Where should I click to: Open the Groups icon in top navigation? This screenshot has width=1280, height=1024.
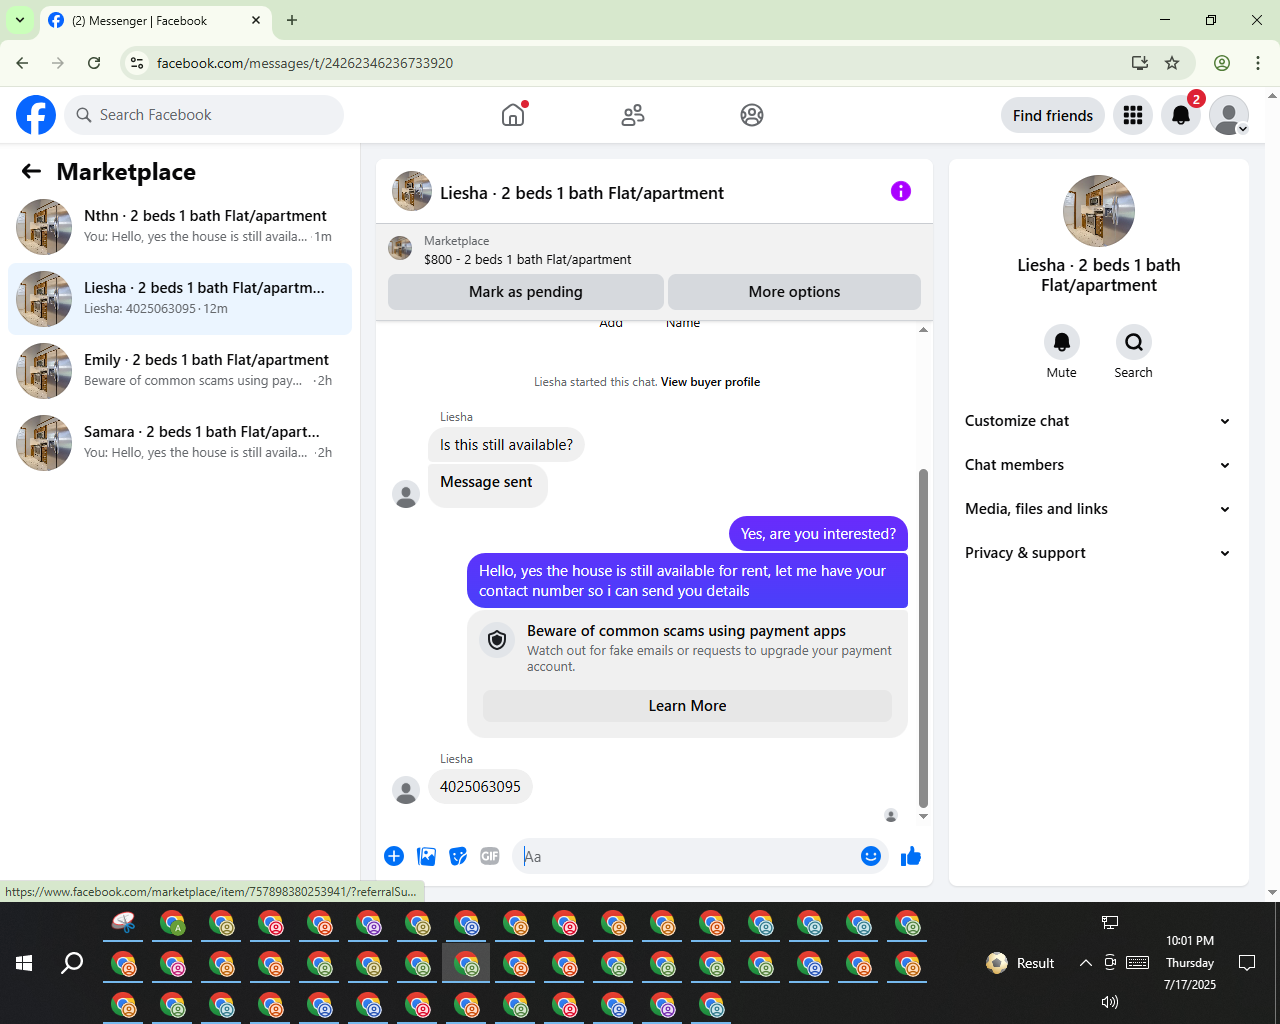752,115
